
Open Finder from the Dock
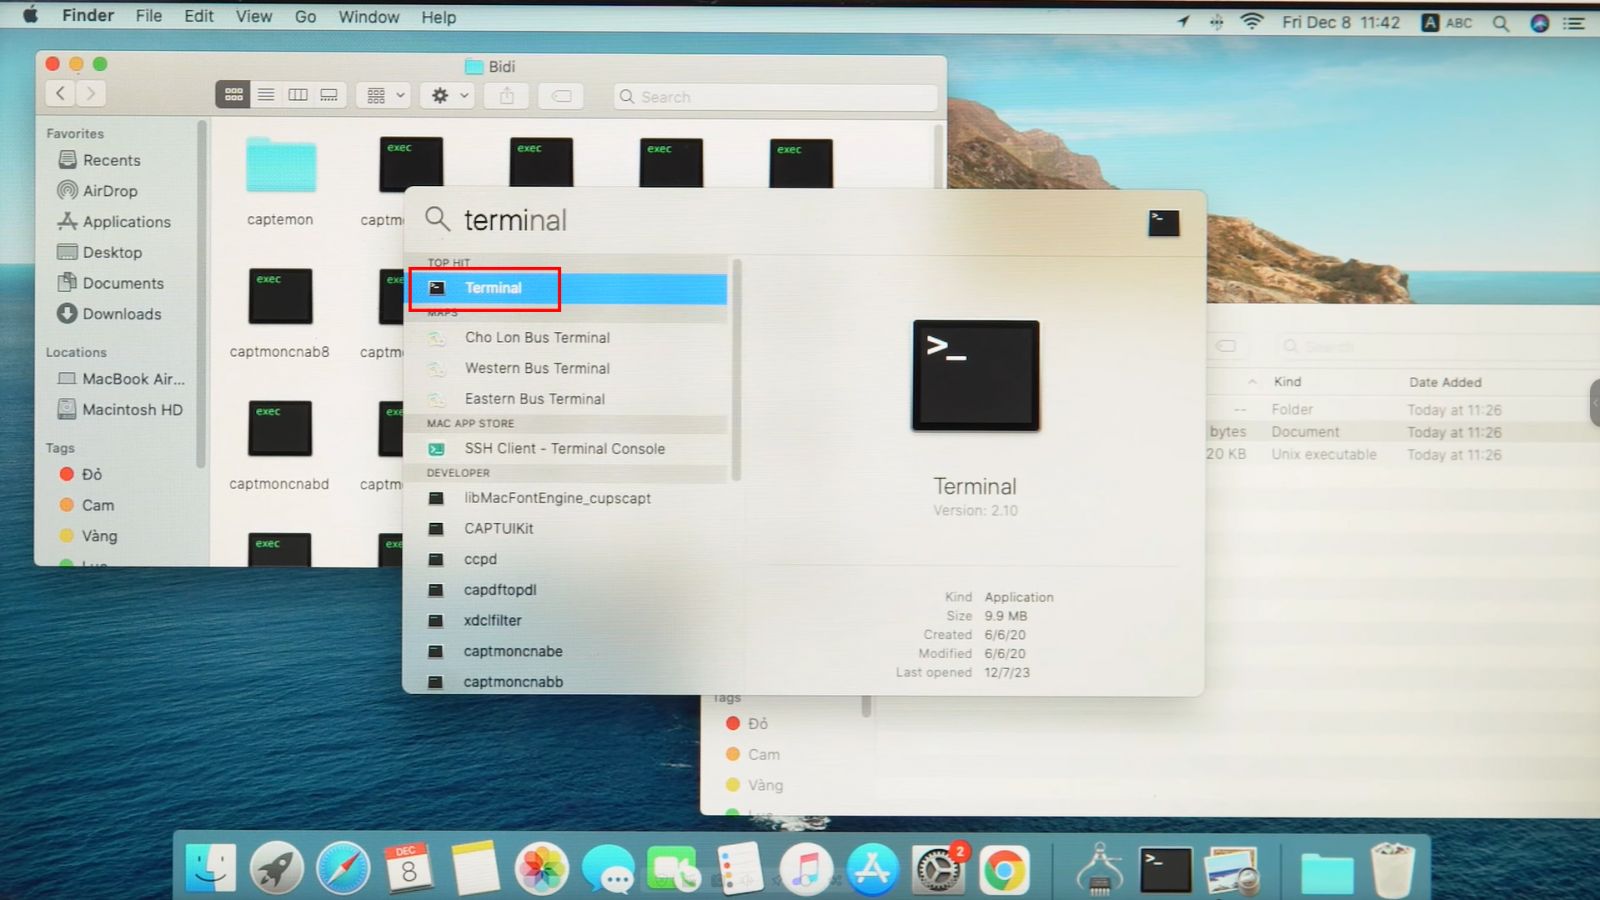pyautogui.click(x=211, y=868)
